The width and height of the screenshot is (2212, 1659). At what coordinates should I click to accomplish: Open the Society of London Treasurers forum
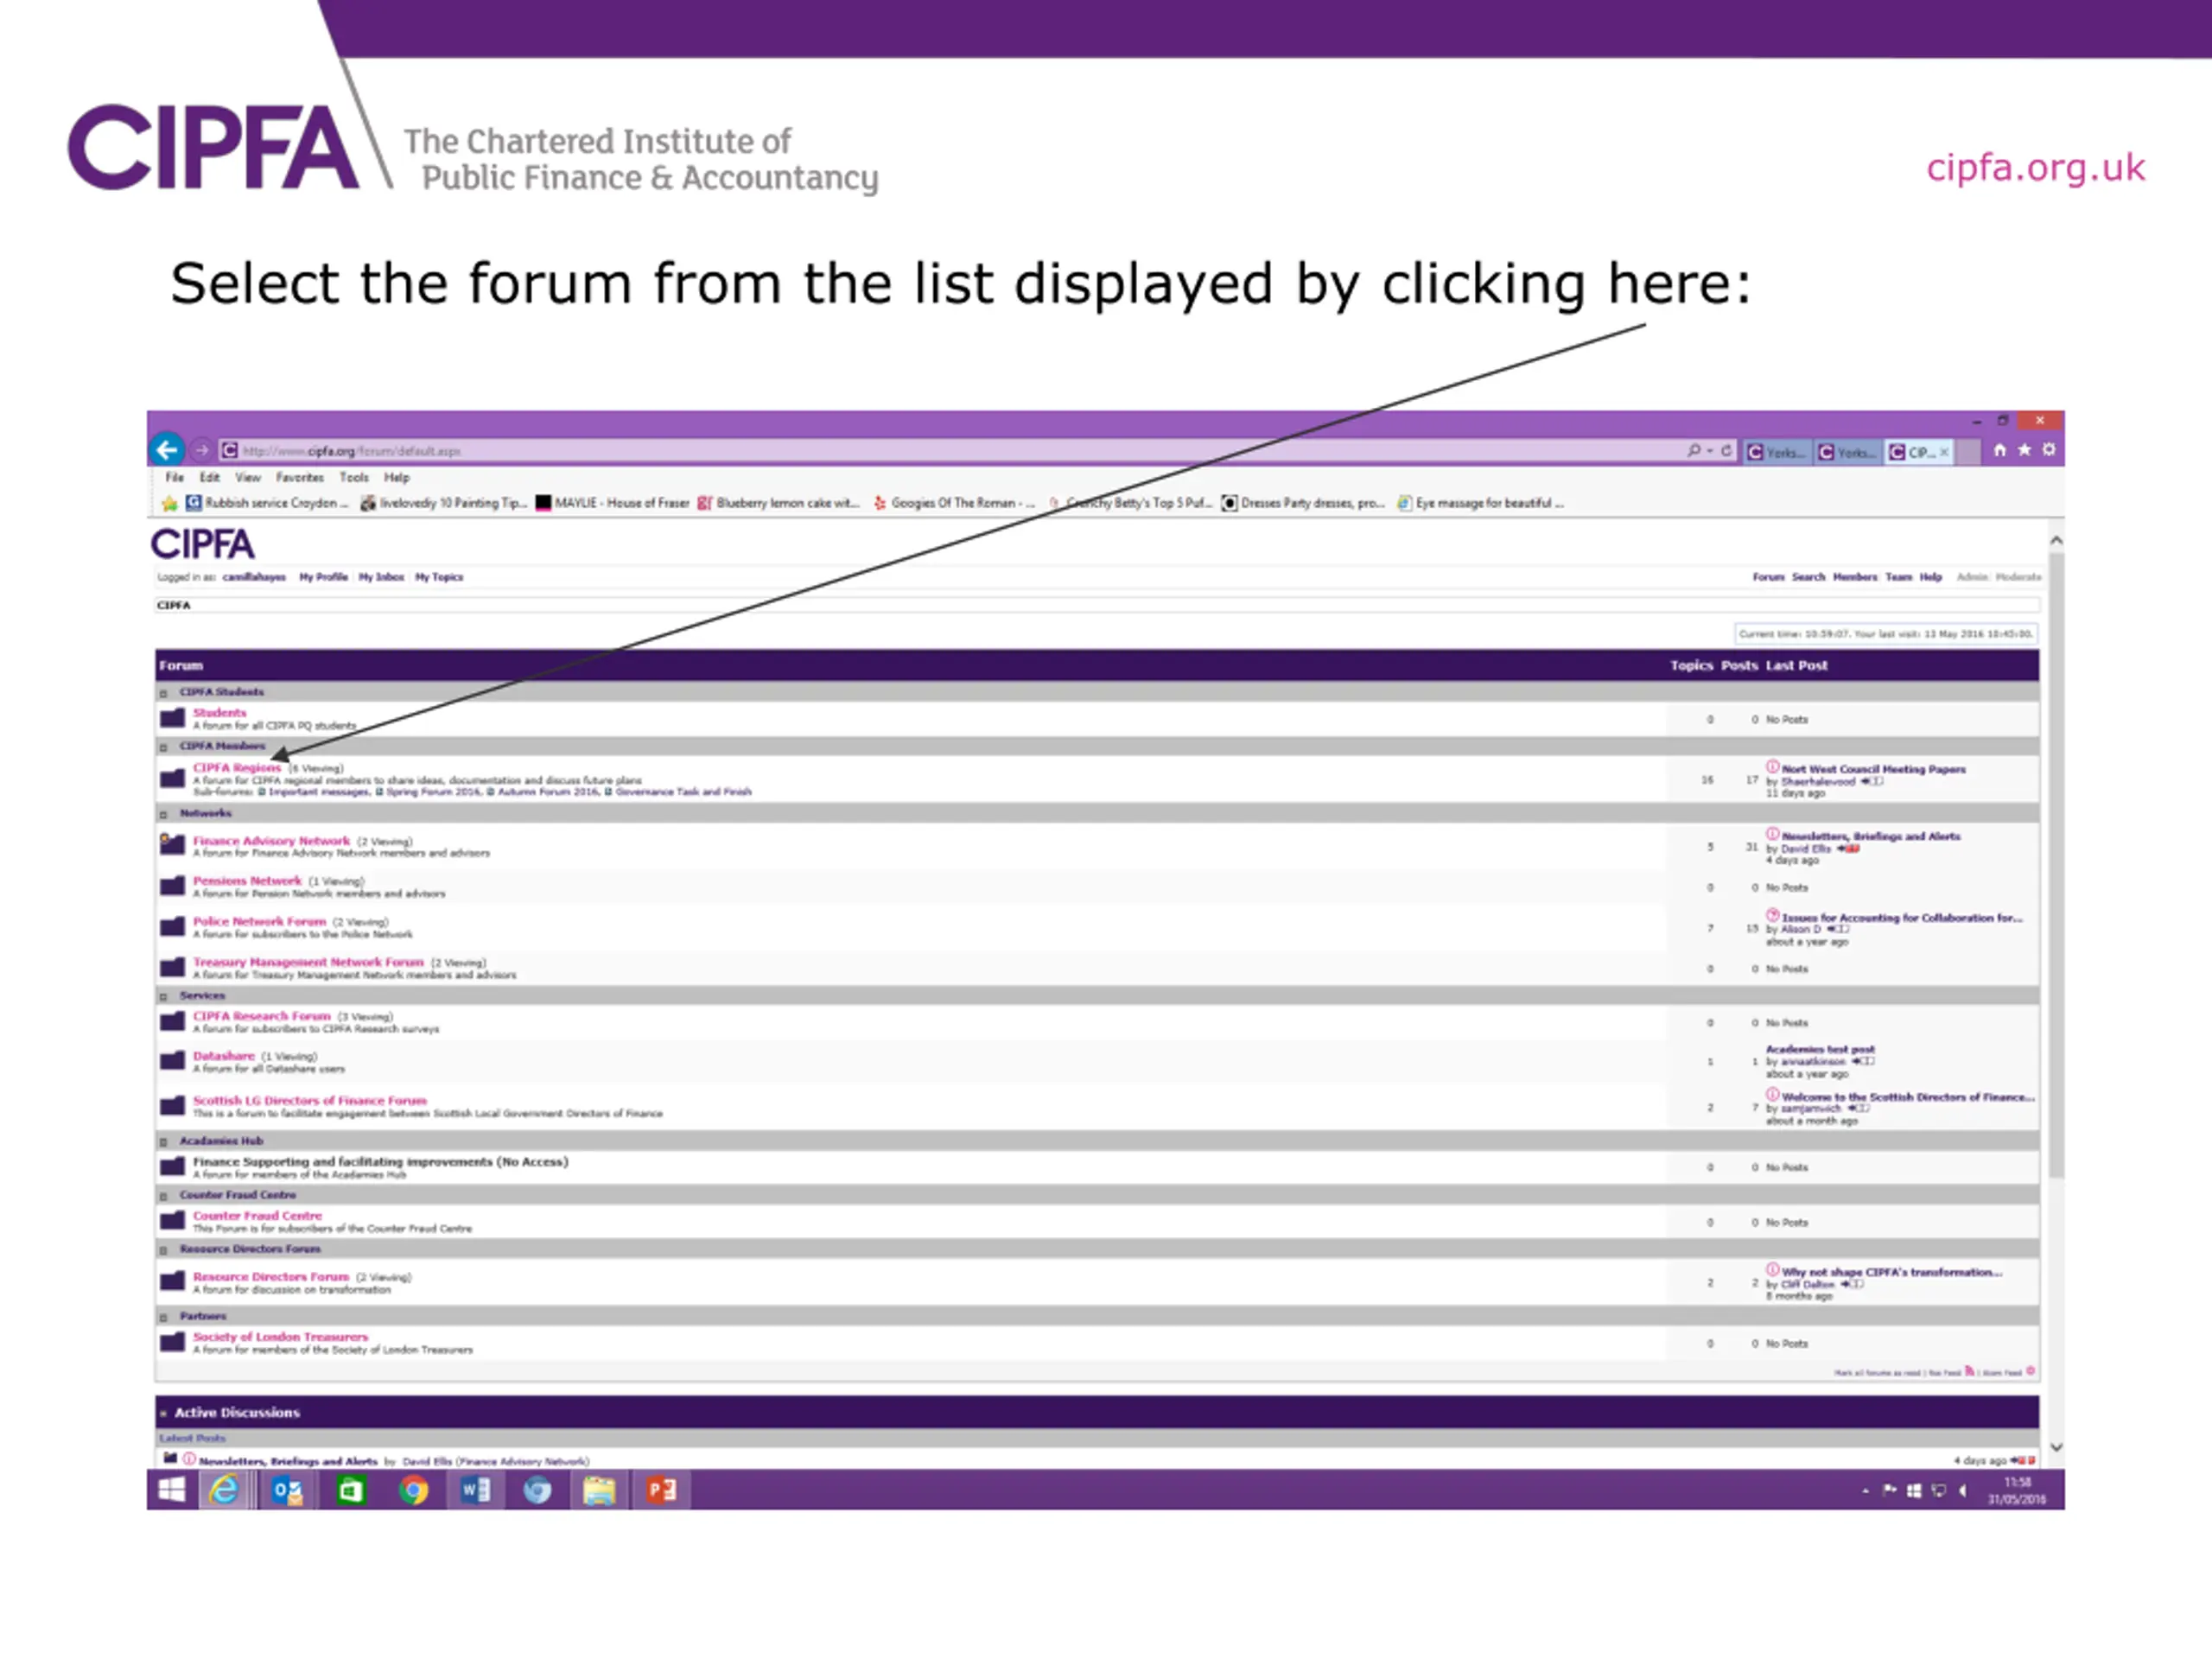coord(281,1337)
